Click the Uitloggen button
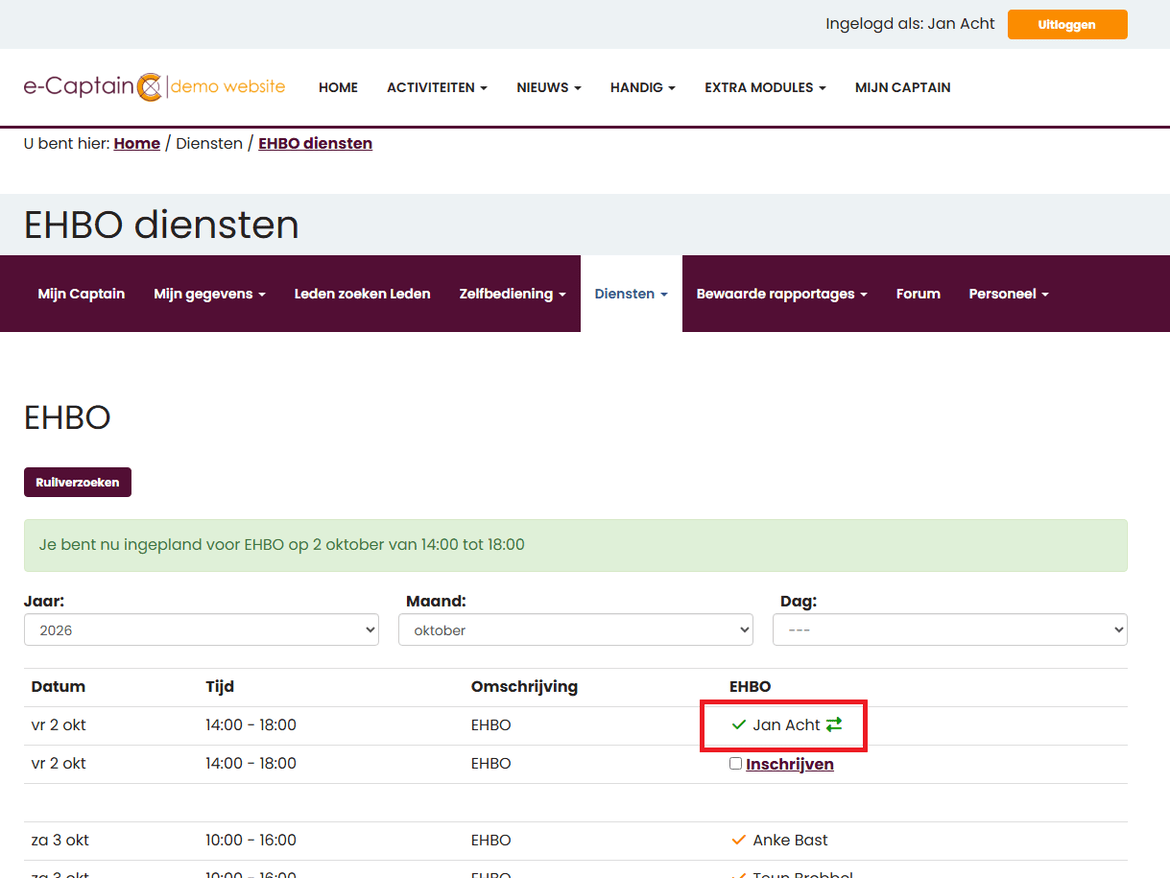 1067,25
